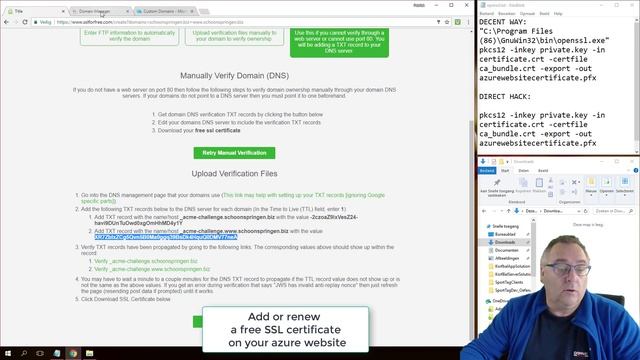
Task: Choose the FTP automatic verification option
Action: (129, 36)
